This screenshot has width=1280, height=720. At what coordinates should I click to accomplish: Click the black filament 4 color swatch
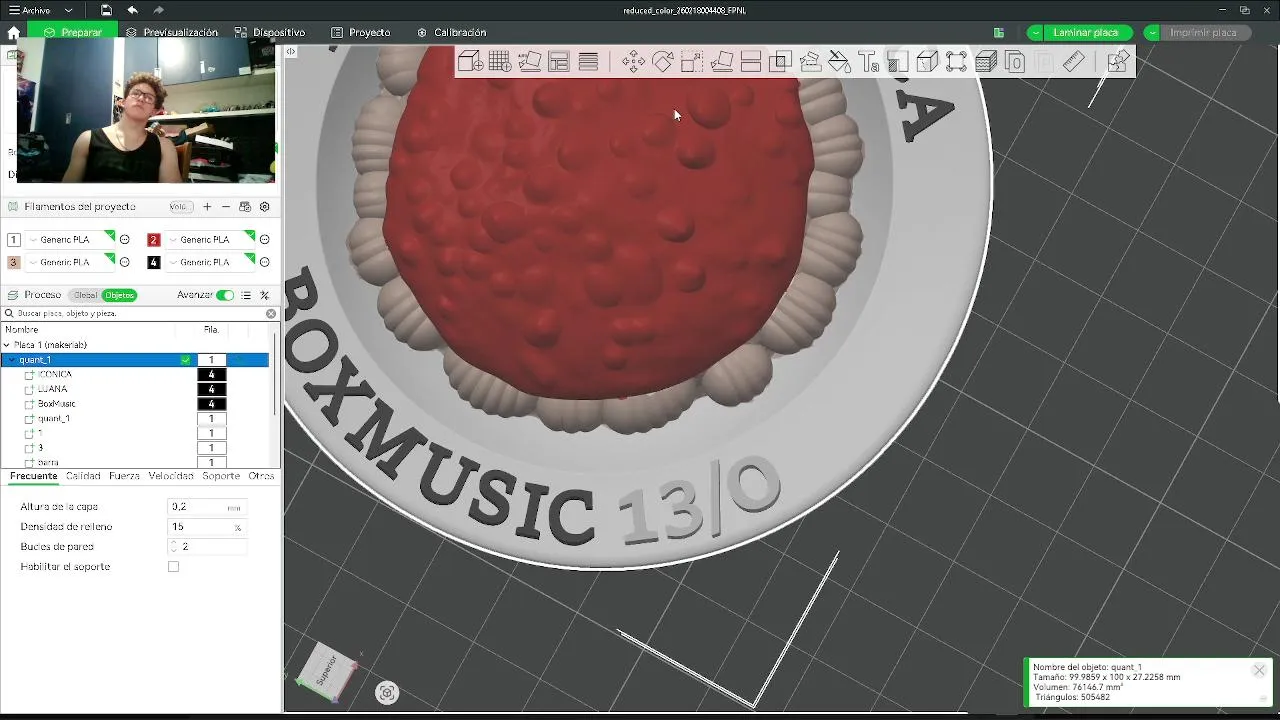154,263
